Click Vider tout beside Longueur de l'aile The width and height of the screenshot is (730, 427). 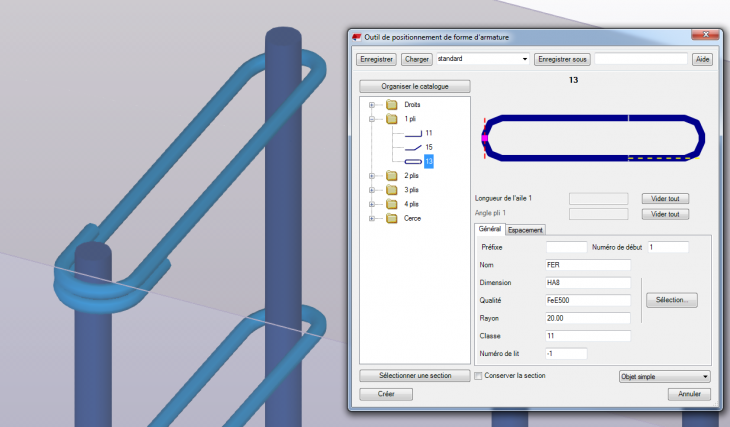[x=665, y=199]
